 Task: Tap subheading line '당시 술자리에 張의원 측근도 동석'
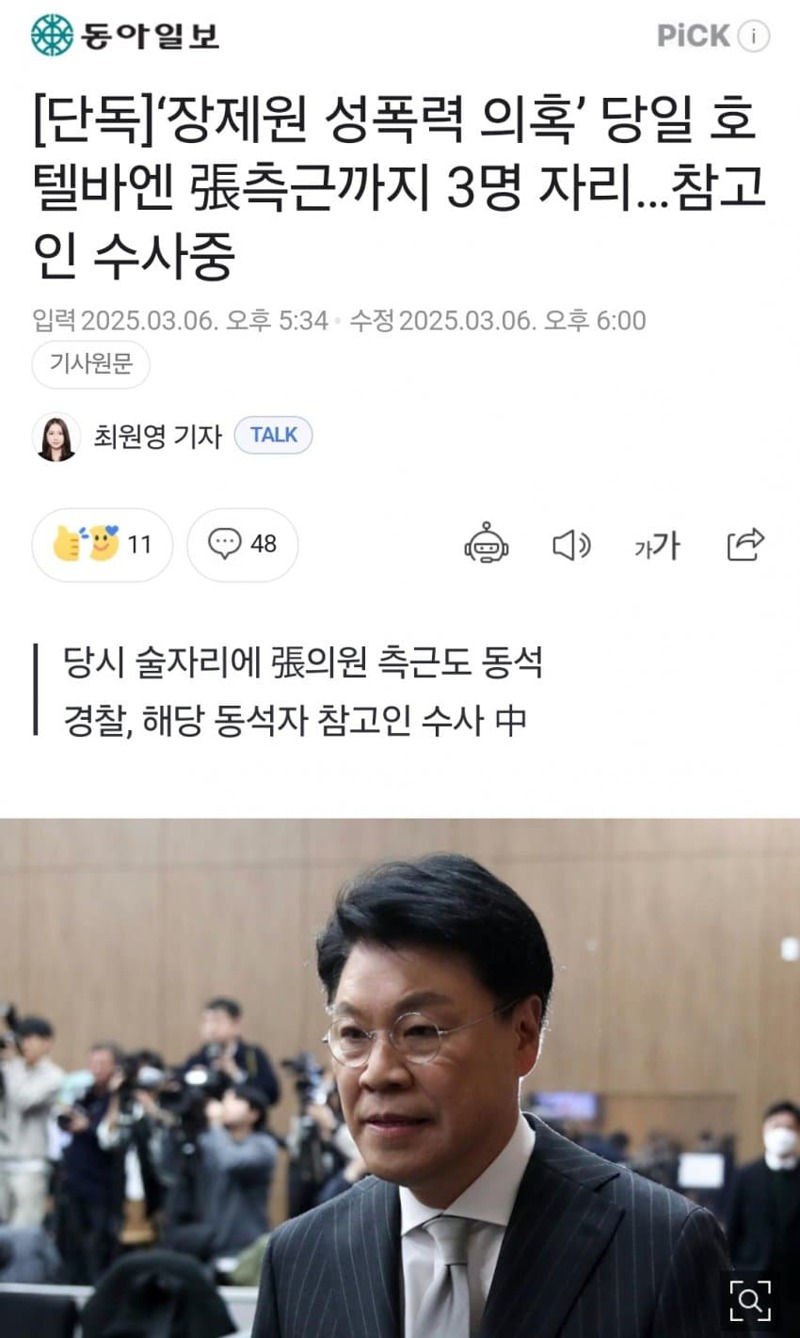click(x=303, y=662)
